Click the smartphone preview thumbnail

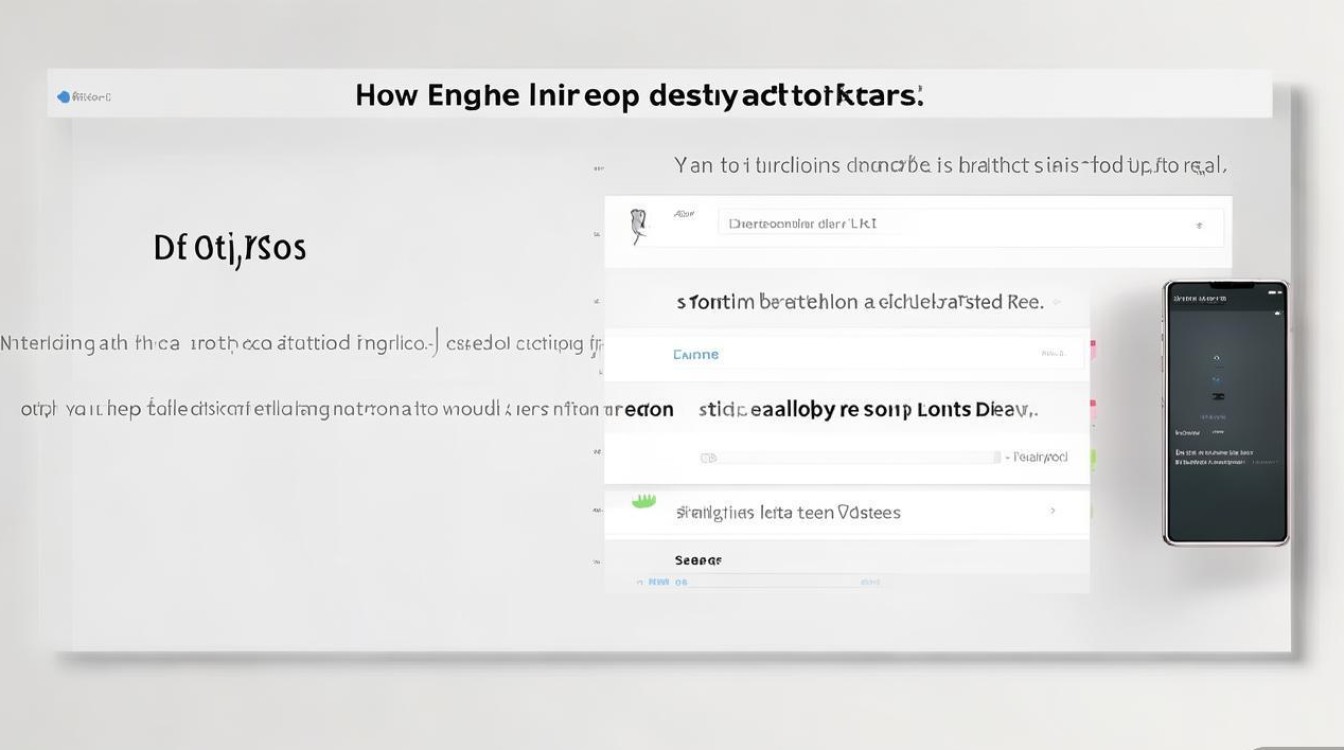pos(1226,412)
